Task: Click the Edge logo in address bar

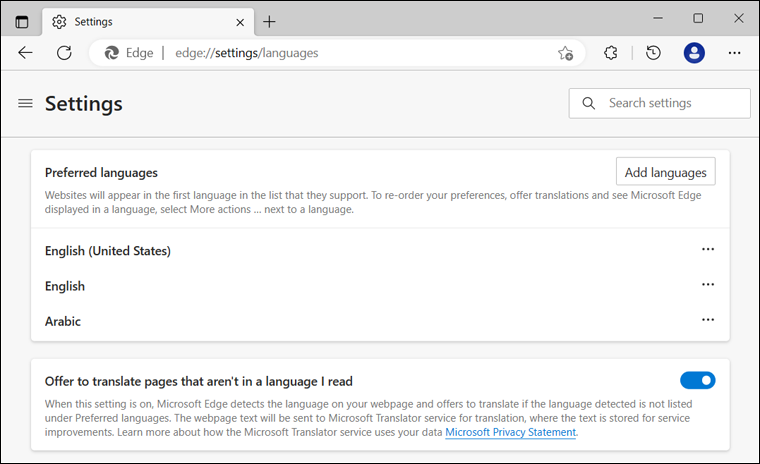Action: pos(112,52)
